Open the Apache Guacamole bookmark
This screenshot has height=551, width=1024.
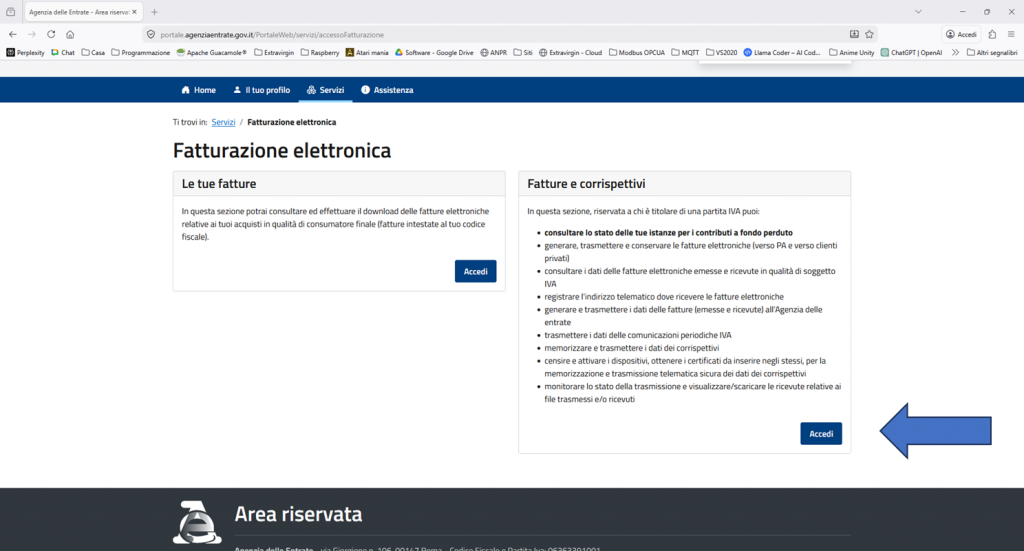click(211, 52)
